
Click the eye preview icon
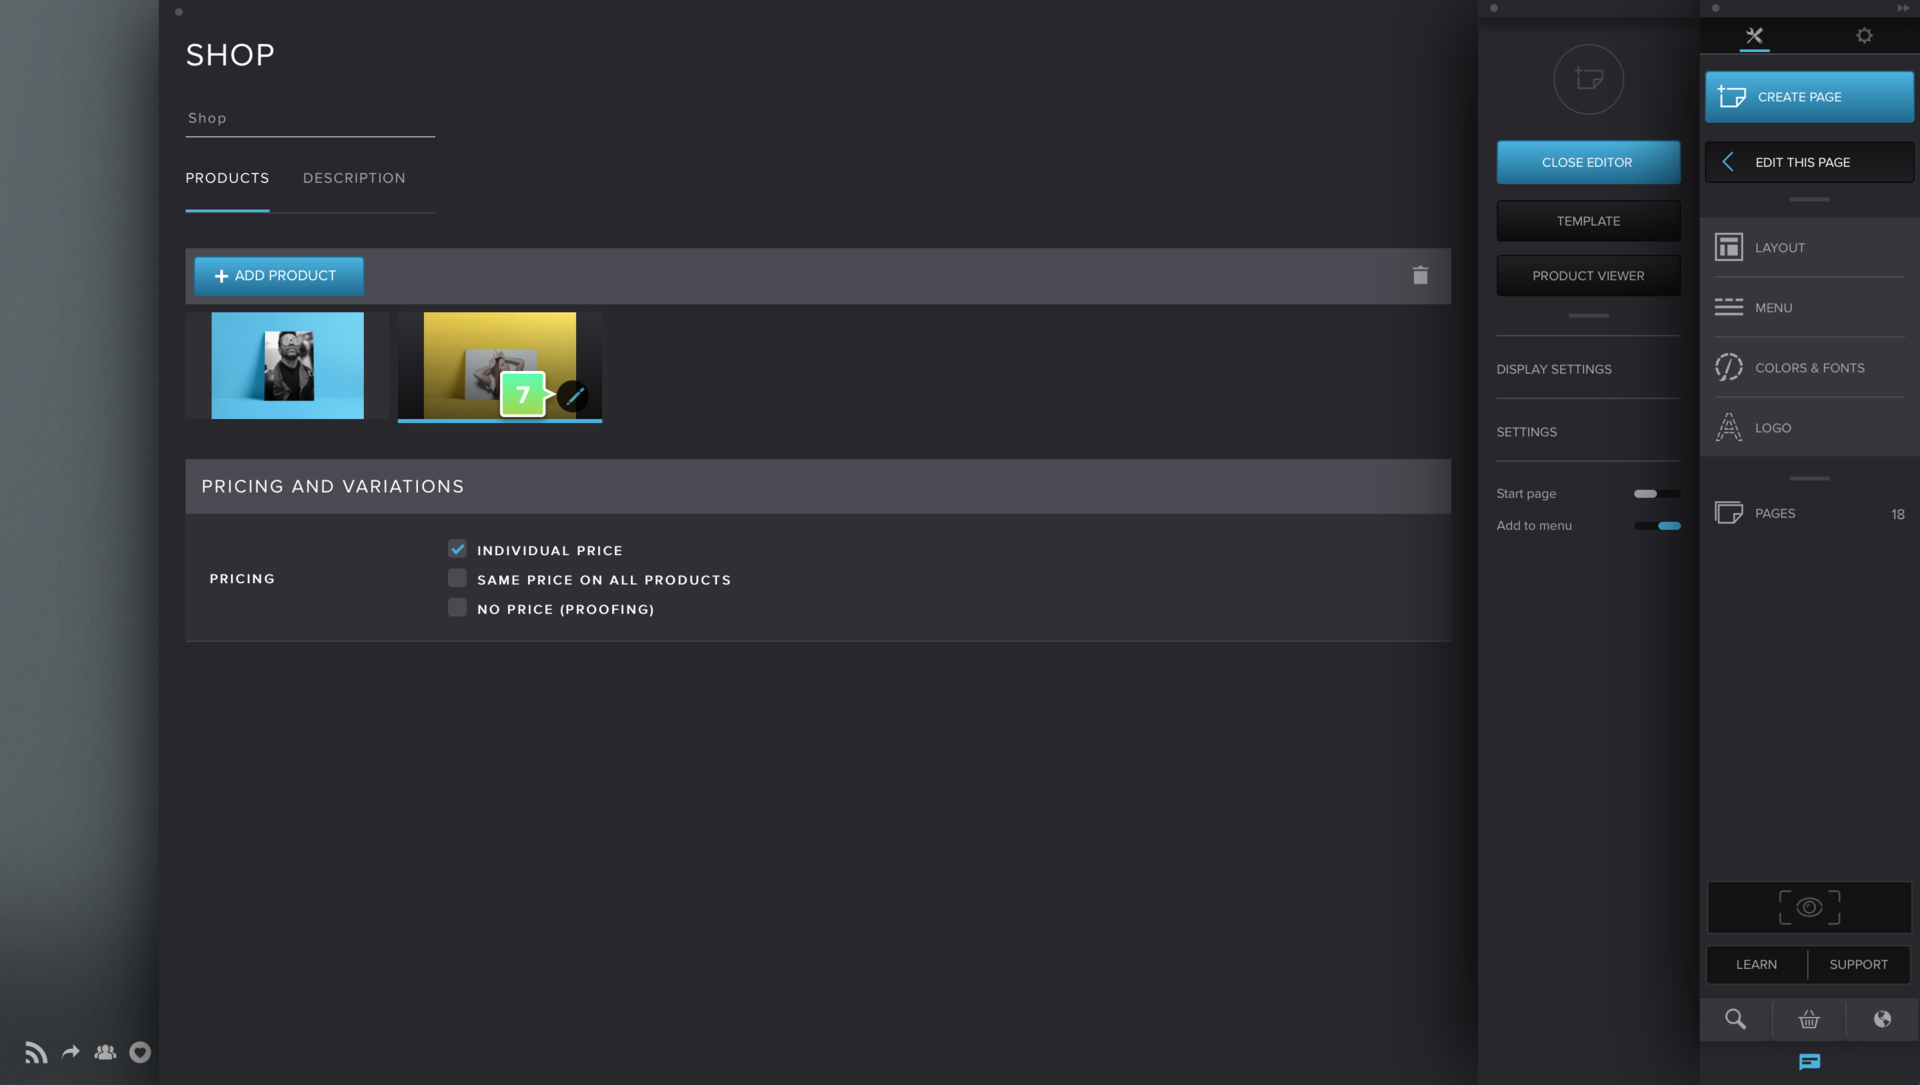1809,907
